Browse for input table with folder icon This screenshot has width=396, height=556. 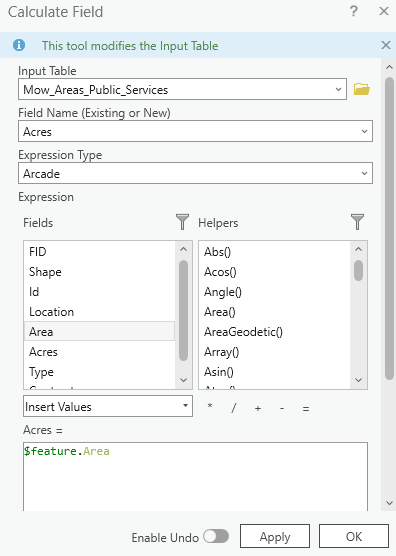click(x=362, y=89)
